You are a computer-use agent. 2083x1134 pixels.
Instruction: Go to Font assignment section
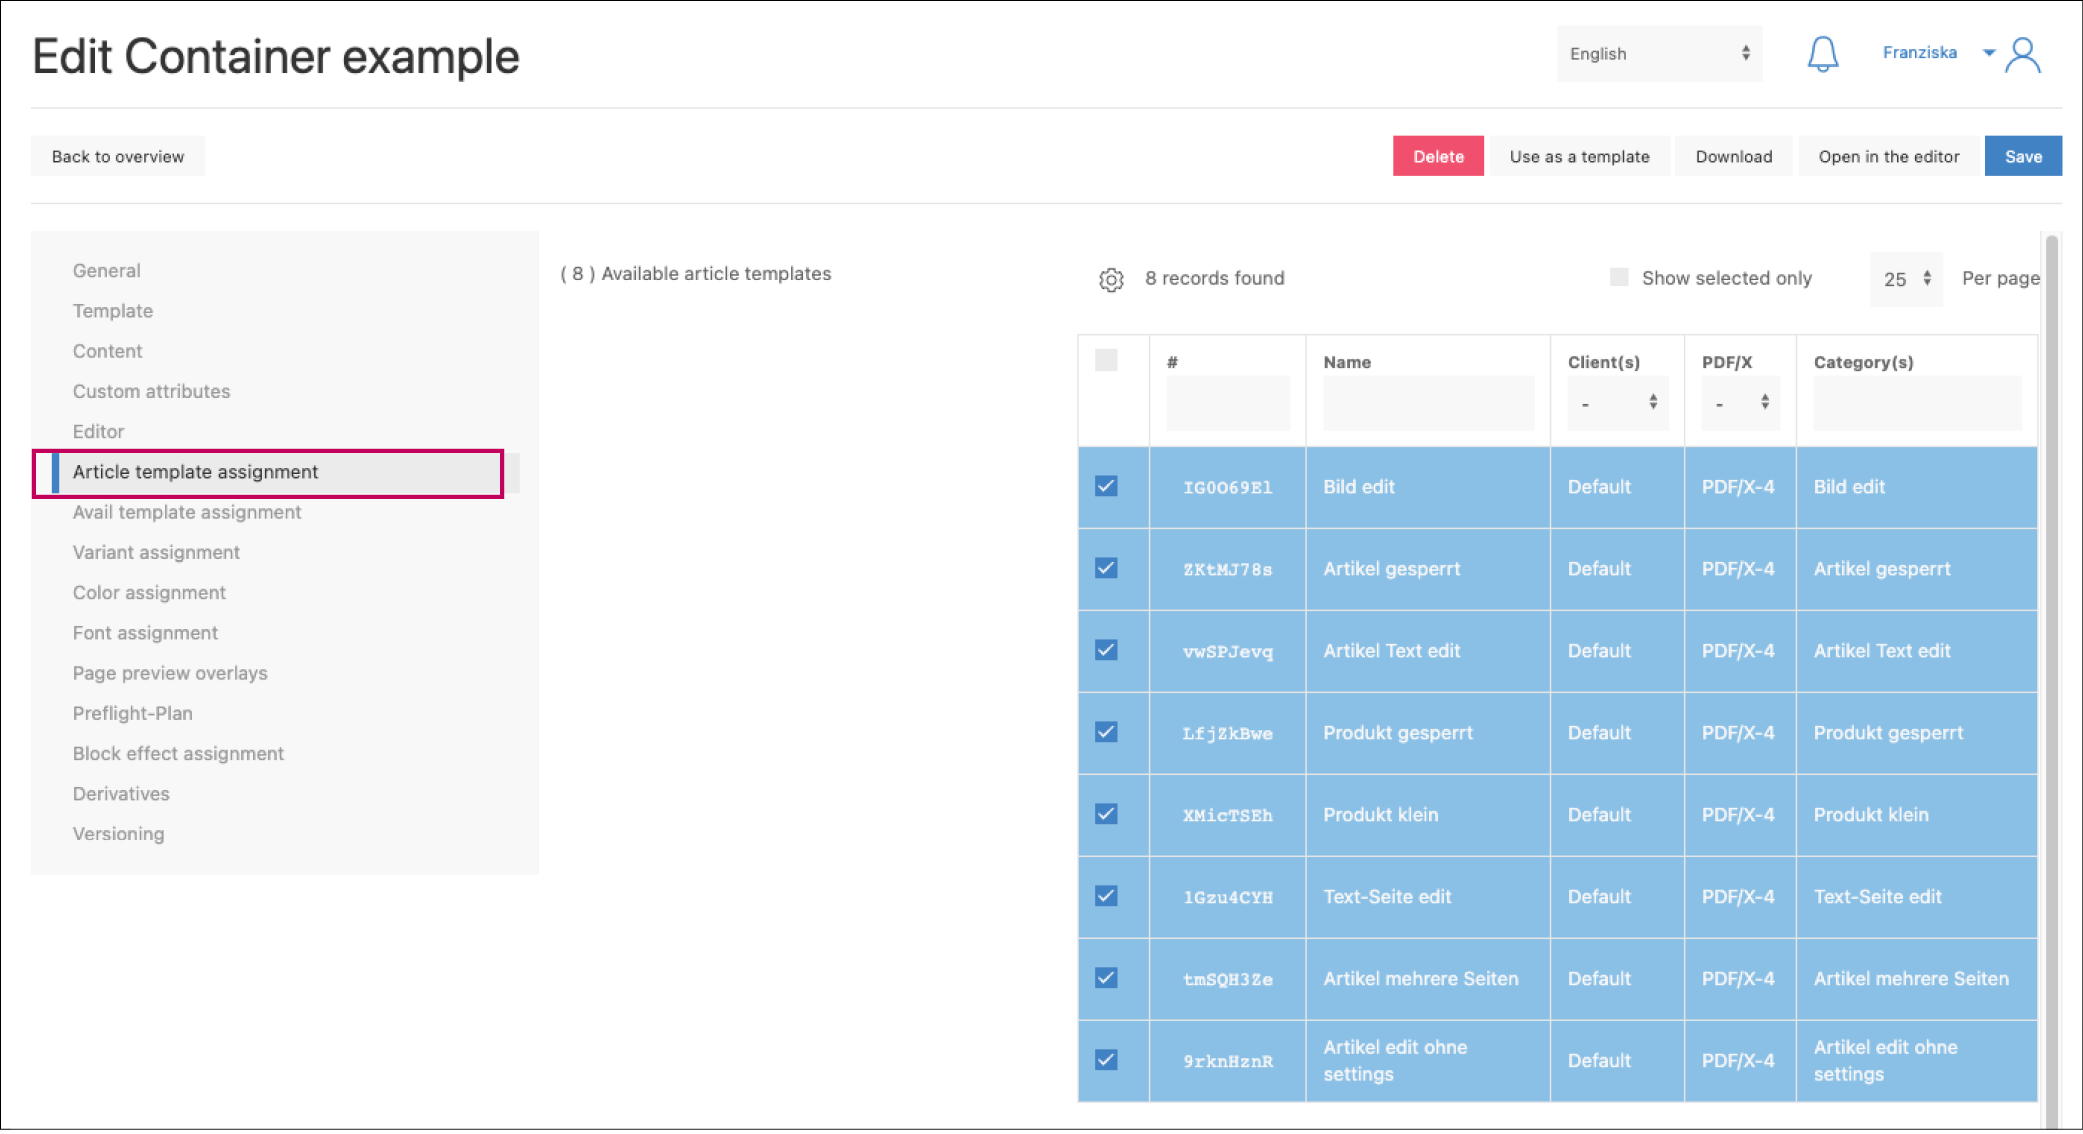click(145, 633)
